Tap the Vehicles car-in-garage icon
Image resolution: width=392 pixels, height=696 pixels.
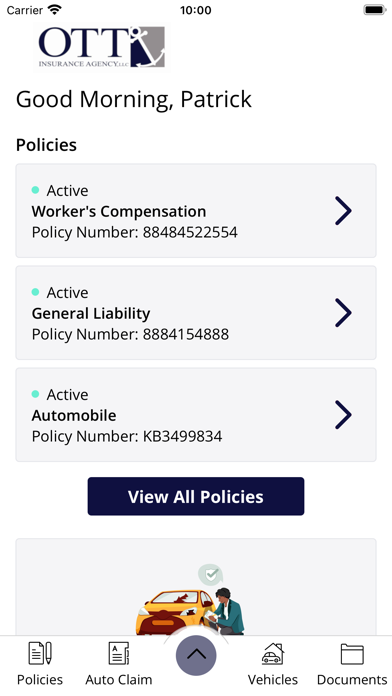click(273, 653)
